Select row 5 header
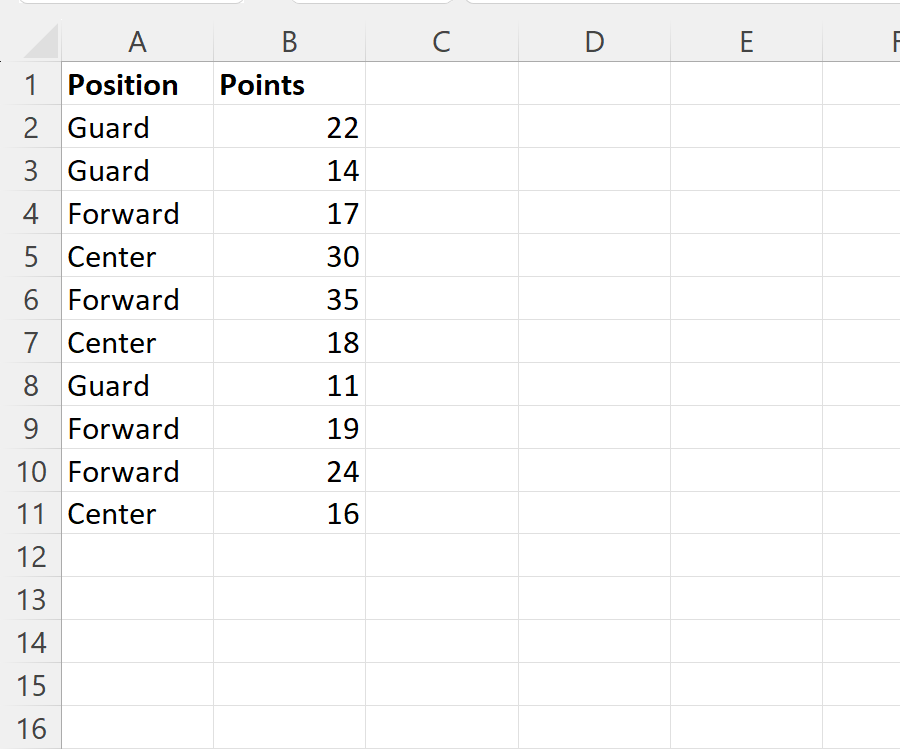This screenshot has width=900, height=749. pyautogui.click(x=31, y=256)
